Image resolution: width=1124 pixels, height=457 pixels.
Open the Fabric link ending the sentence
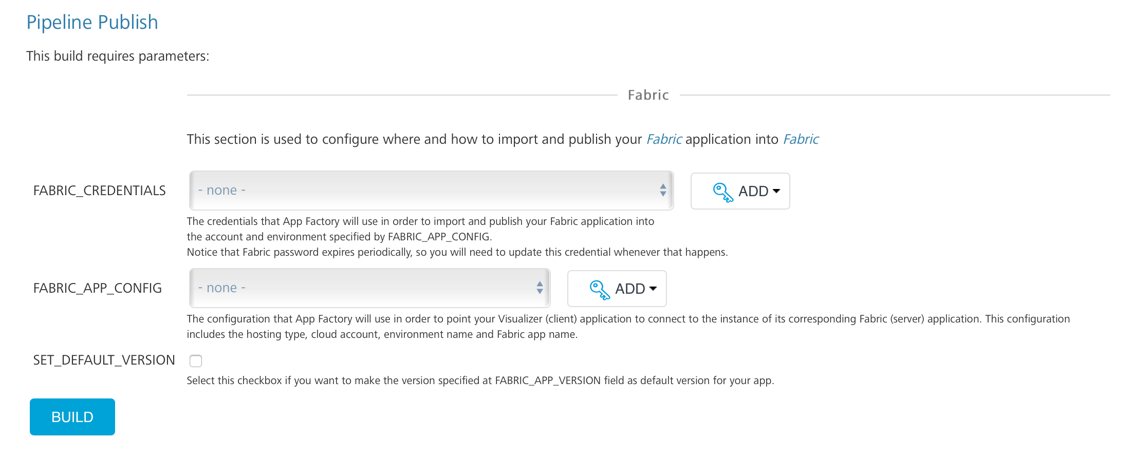click(800, 139)
